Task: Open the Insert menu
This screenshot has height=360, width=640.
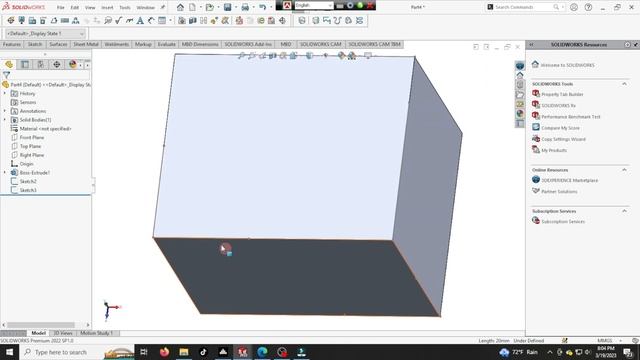Action: pyautogui.click(x=107, y=7)
